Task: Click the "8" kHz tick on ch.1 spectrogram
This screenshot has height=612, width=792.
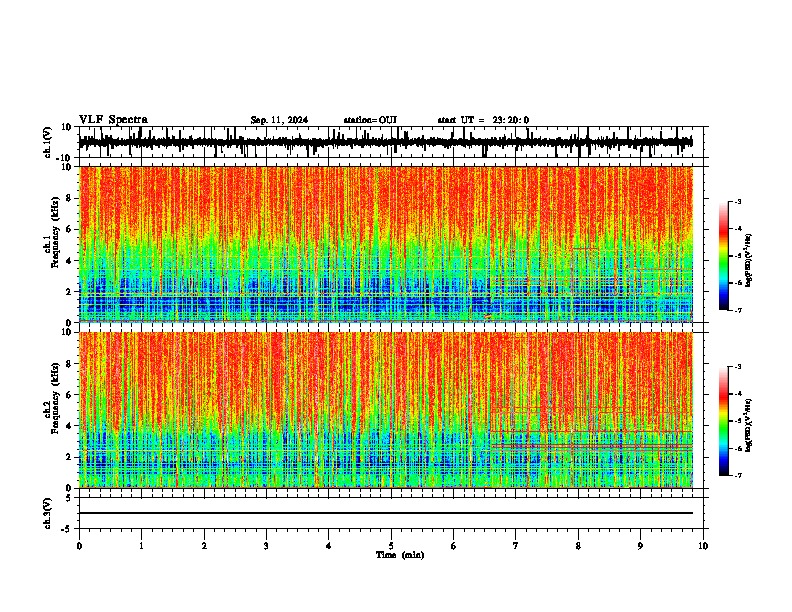Action: coord(69,198)
